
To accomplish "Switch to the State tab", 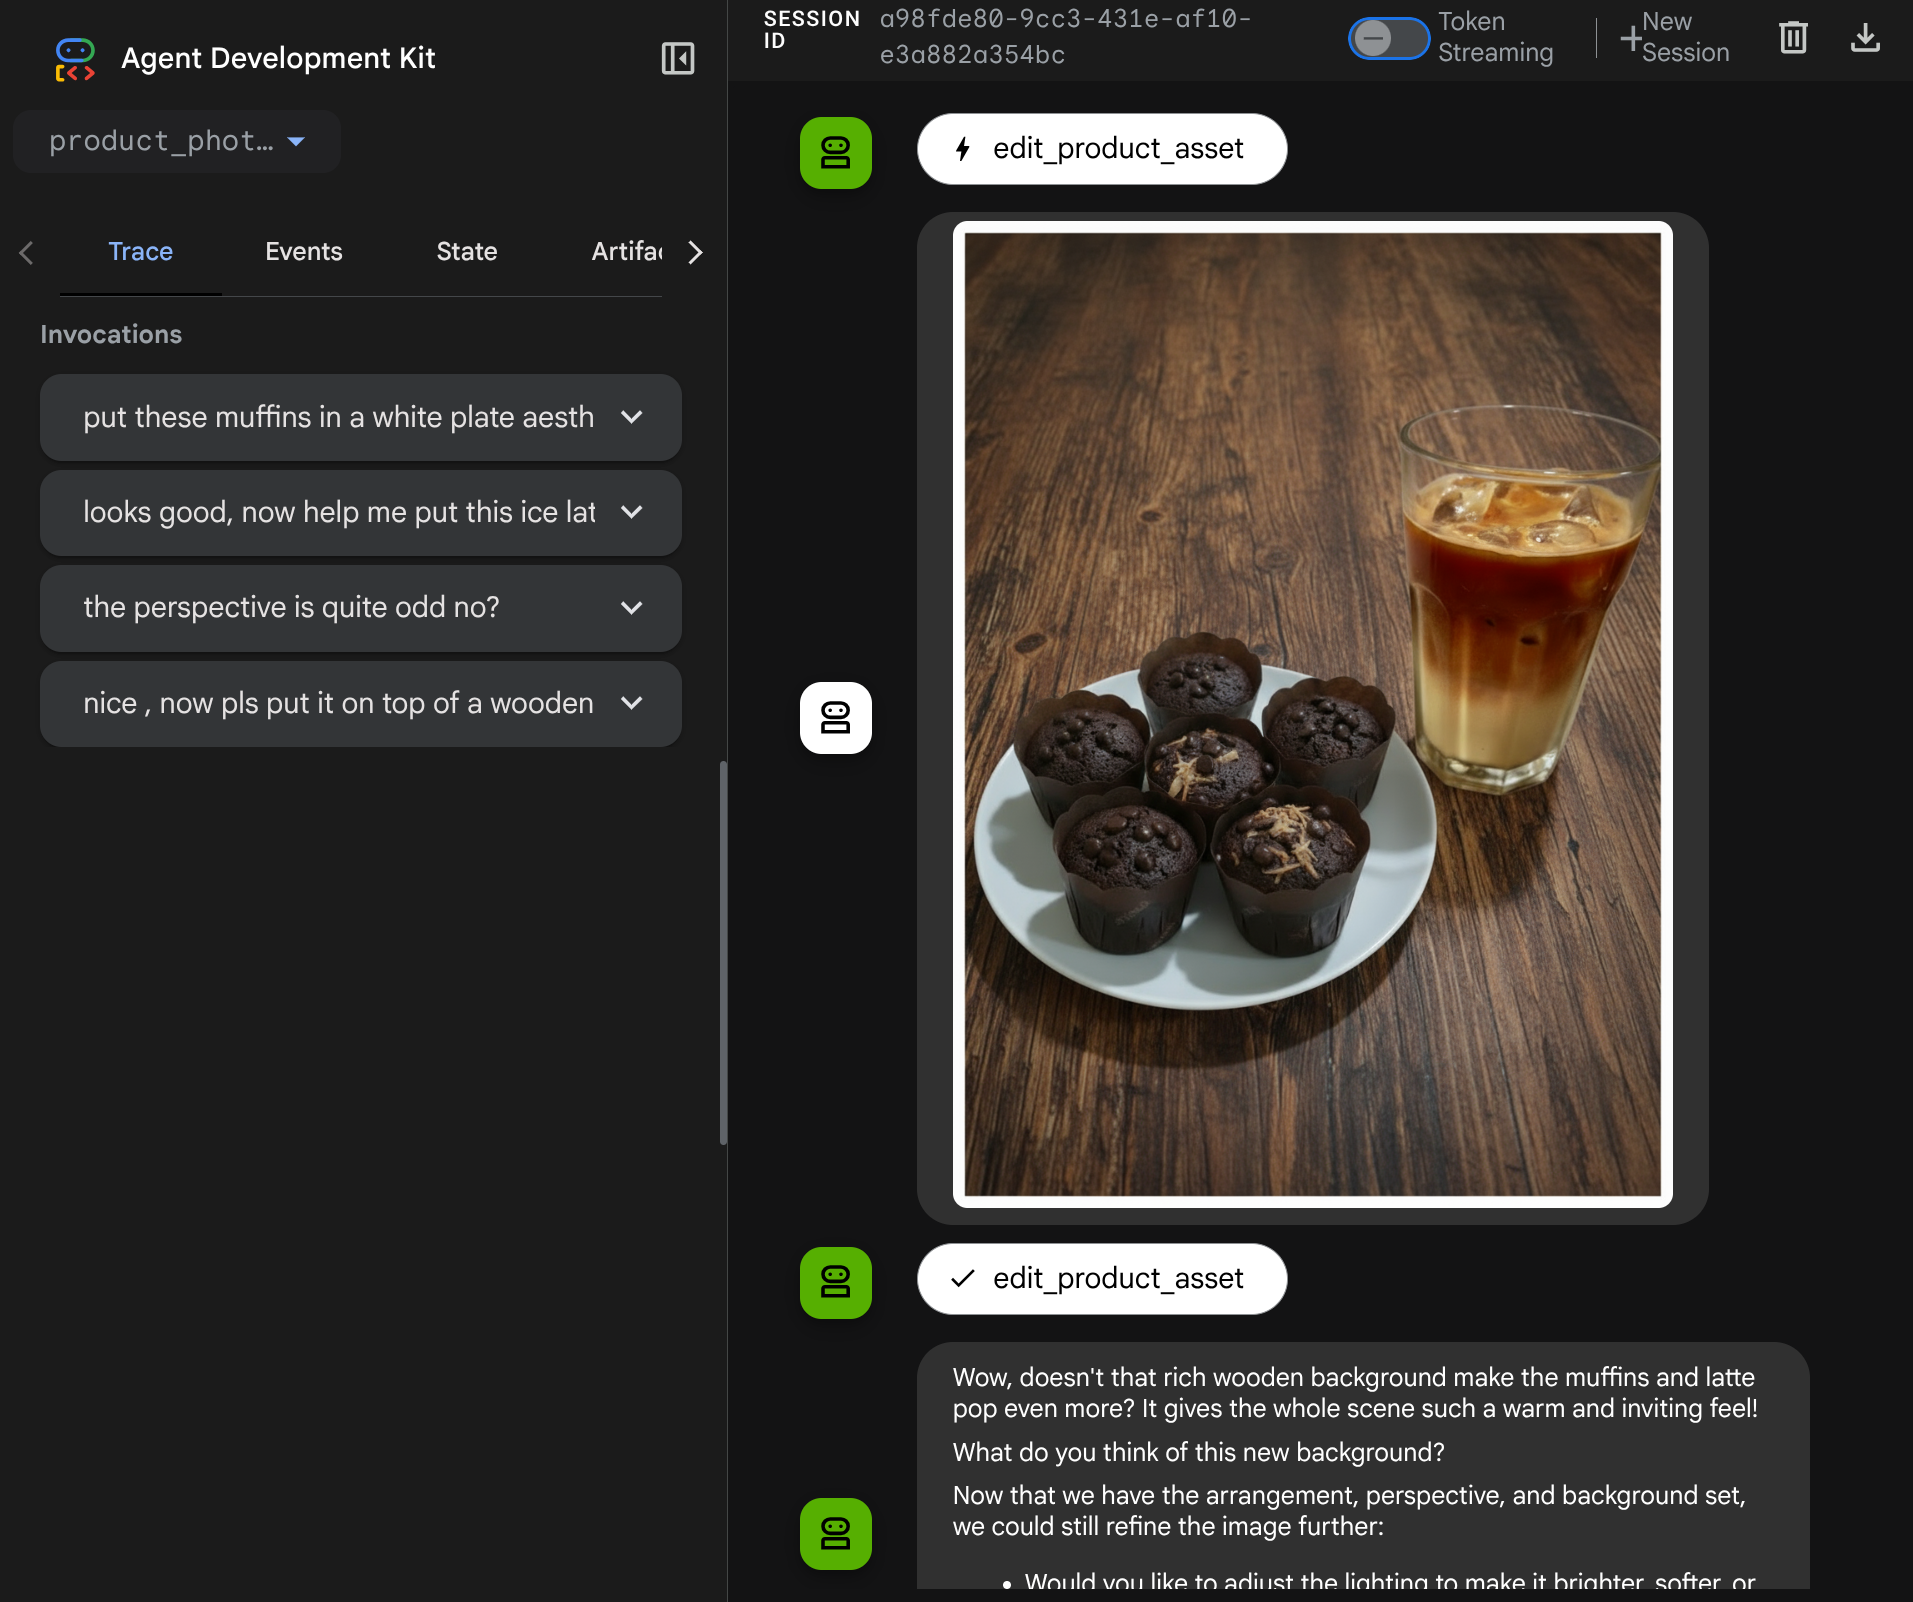I will pos(466,251).
